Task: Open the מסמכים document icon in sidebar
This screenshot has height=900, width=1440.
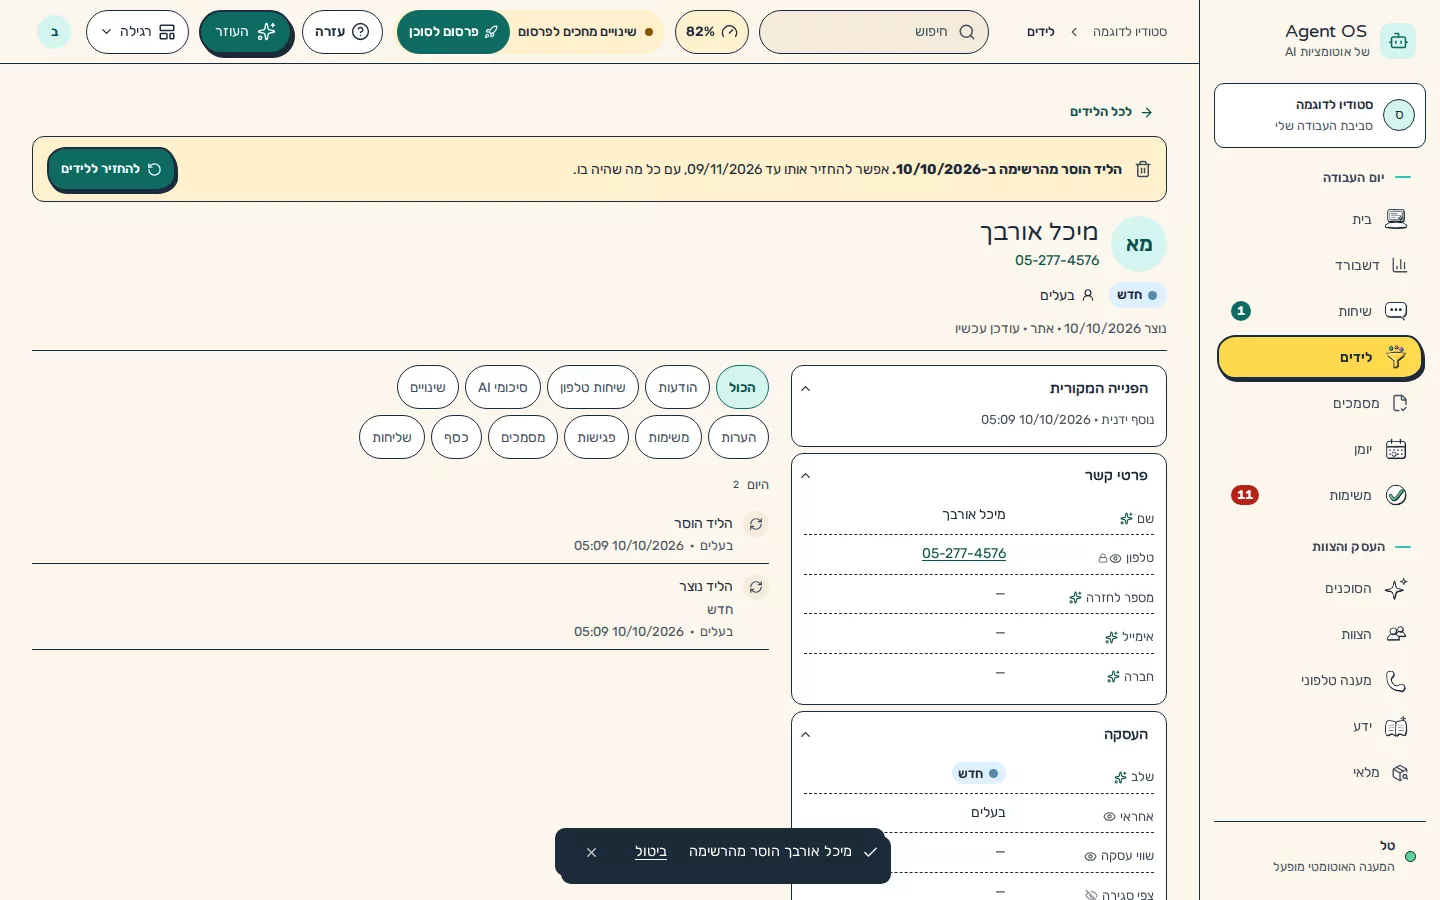Action: click(x=1399, y=403)
